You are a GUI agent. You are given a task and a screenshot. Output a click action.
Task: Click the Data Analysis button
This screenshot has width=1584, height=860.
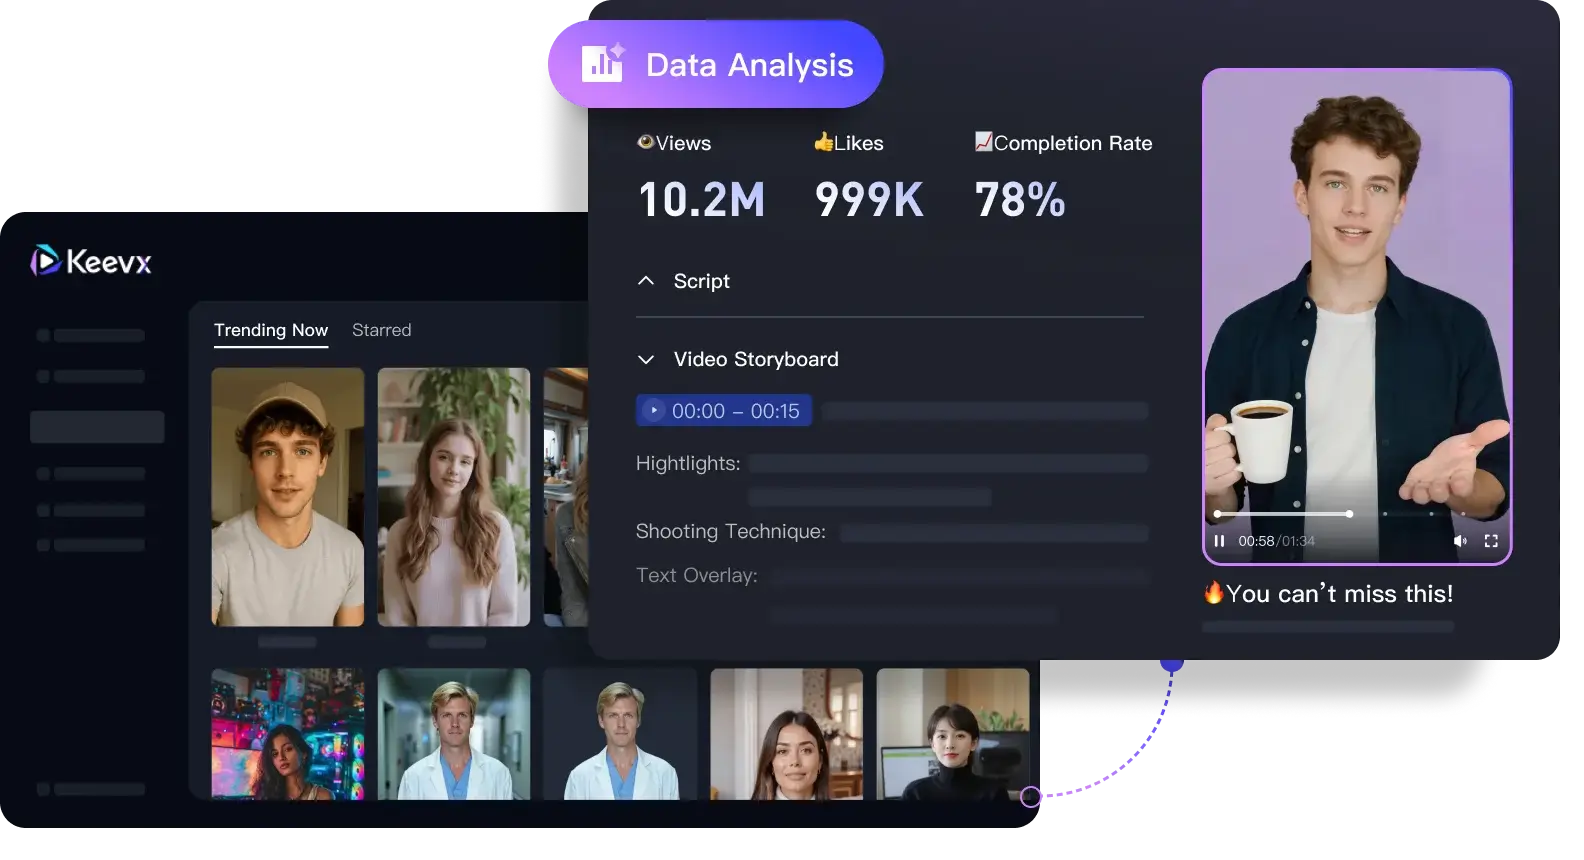click(x=715, y=64)
